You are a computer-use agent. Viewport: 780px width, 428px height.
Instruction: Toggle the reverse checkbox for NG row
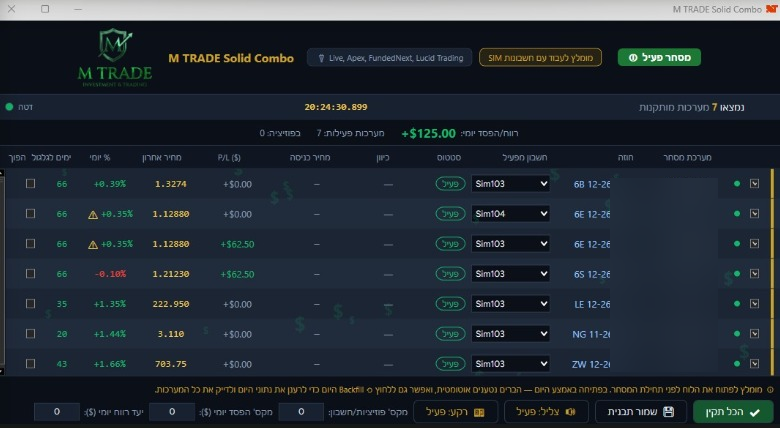pos(30,333)
